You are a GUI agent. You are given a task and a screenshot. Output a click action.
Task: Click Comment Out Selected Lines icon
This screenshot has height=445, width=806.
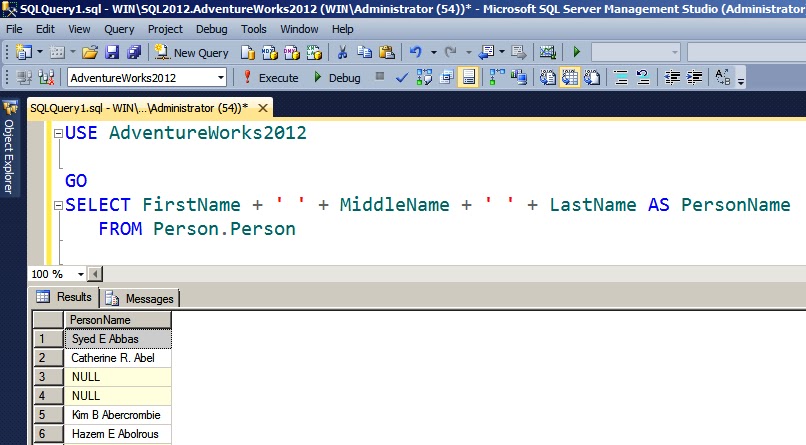pyautogui.click(x=620, y=78)
